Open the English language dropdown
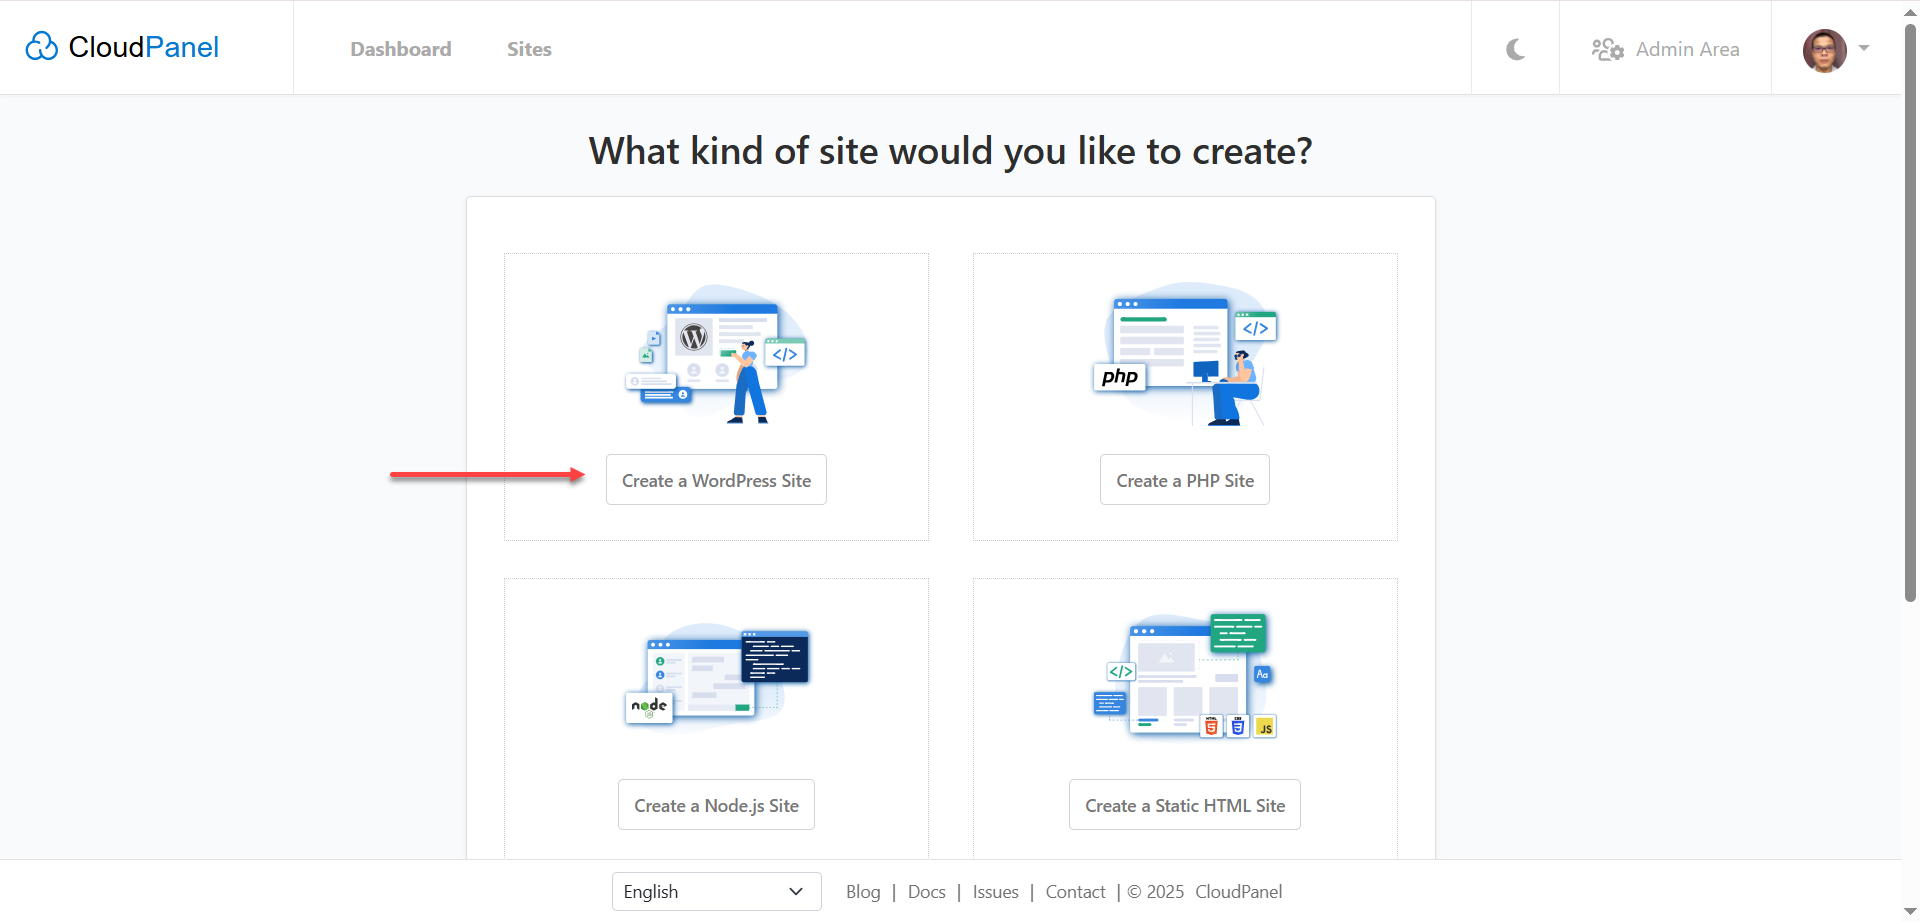Viewport: 1920px width, 922px height. pyautogui.click(x=716, y=891)
